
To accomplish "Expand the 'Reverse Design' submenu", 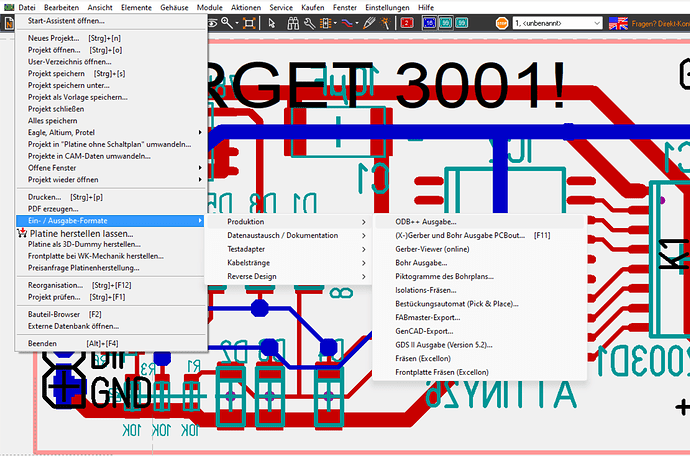I will pyautogui.click(x=289, y=276).
